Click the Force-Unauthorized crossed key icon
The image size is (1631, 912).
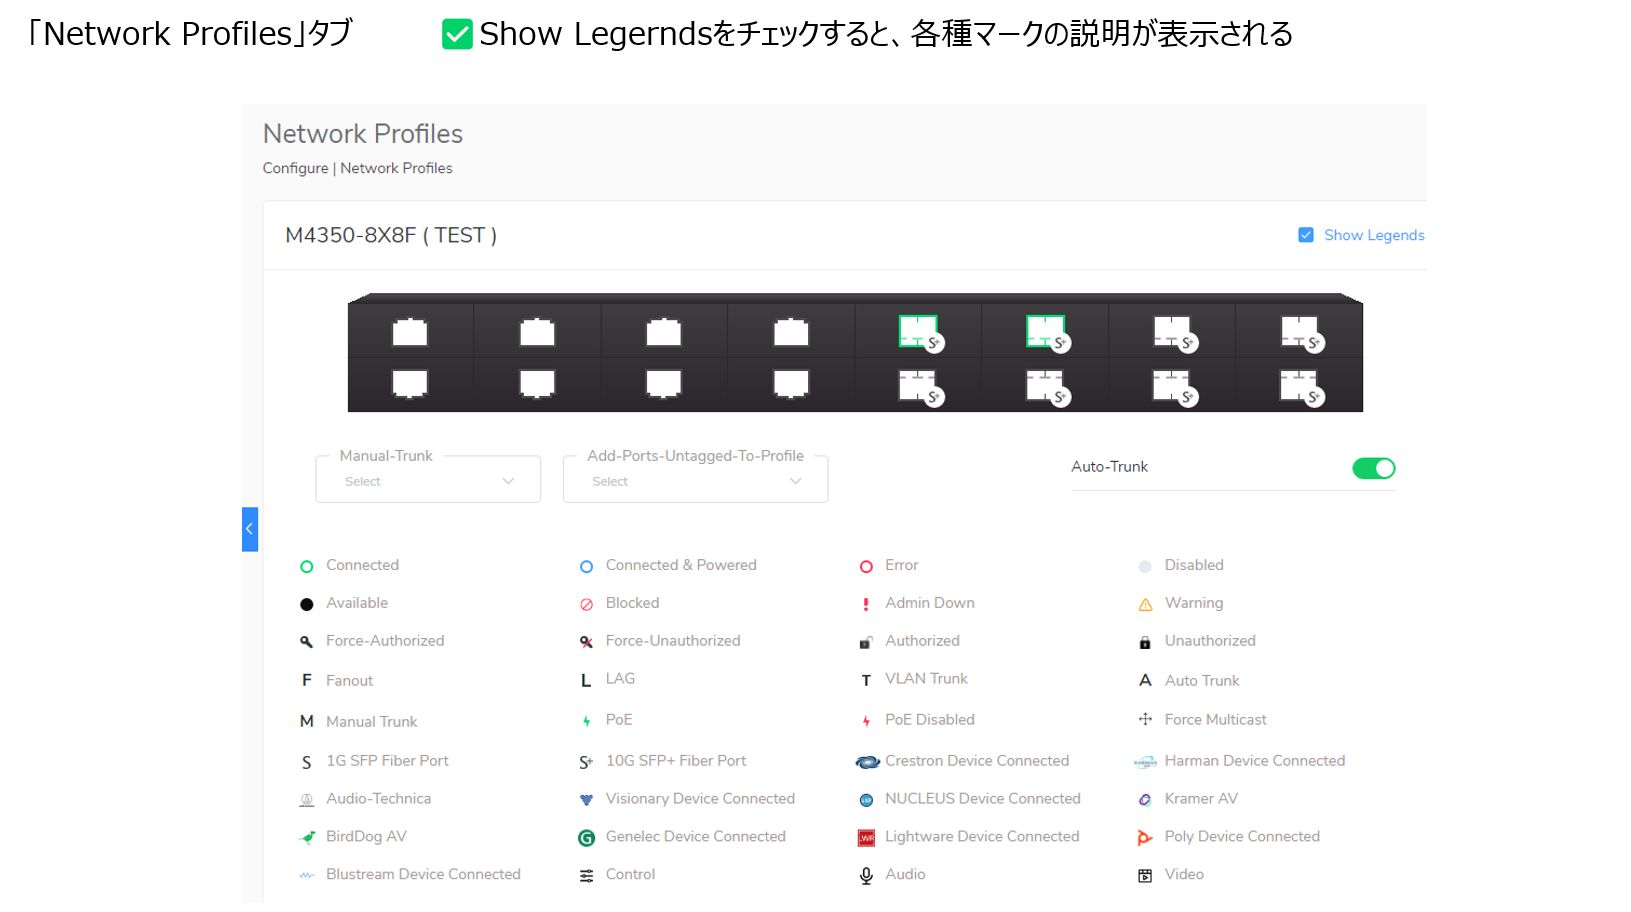(586, 642)
